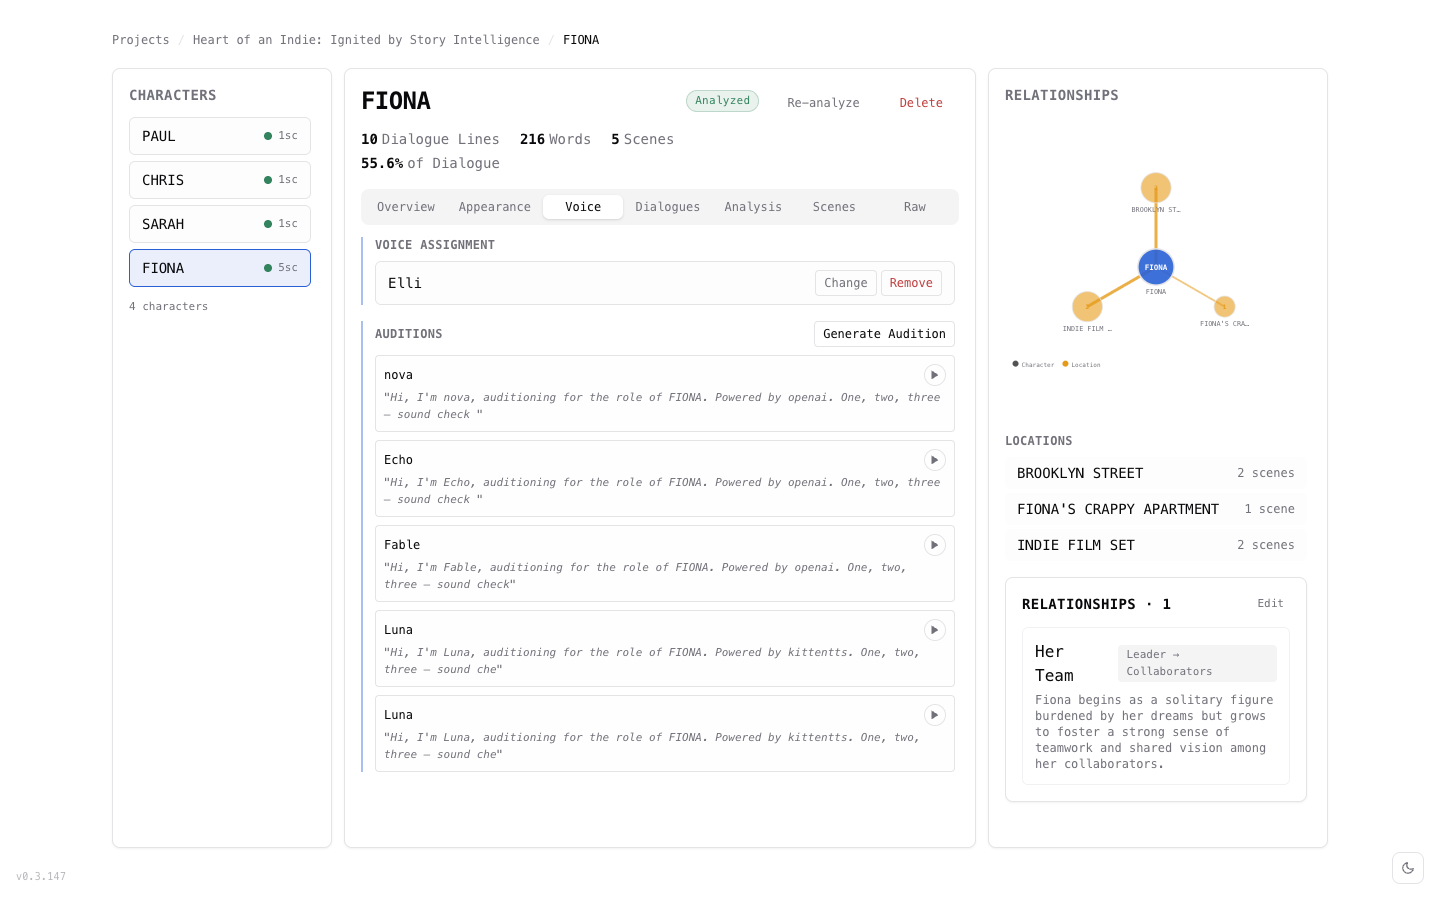Viewport: 1440px width, 900px height.
Task: Click Fiona's Crappy Apartment graph node
Action: (x=1224, y=307)
